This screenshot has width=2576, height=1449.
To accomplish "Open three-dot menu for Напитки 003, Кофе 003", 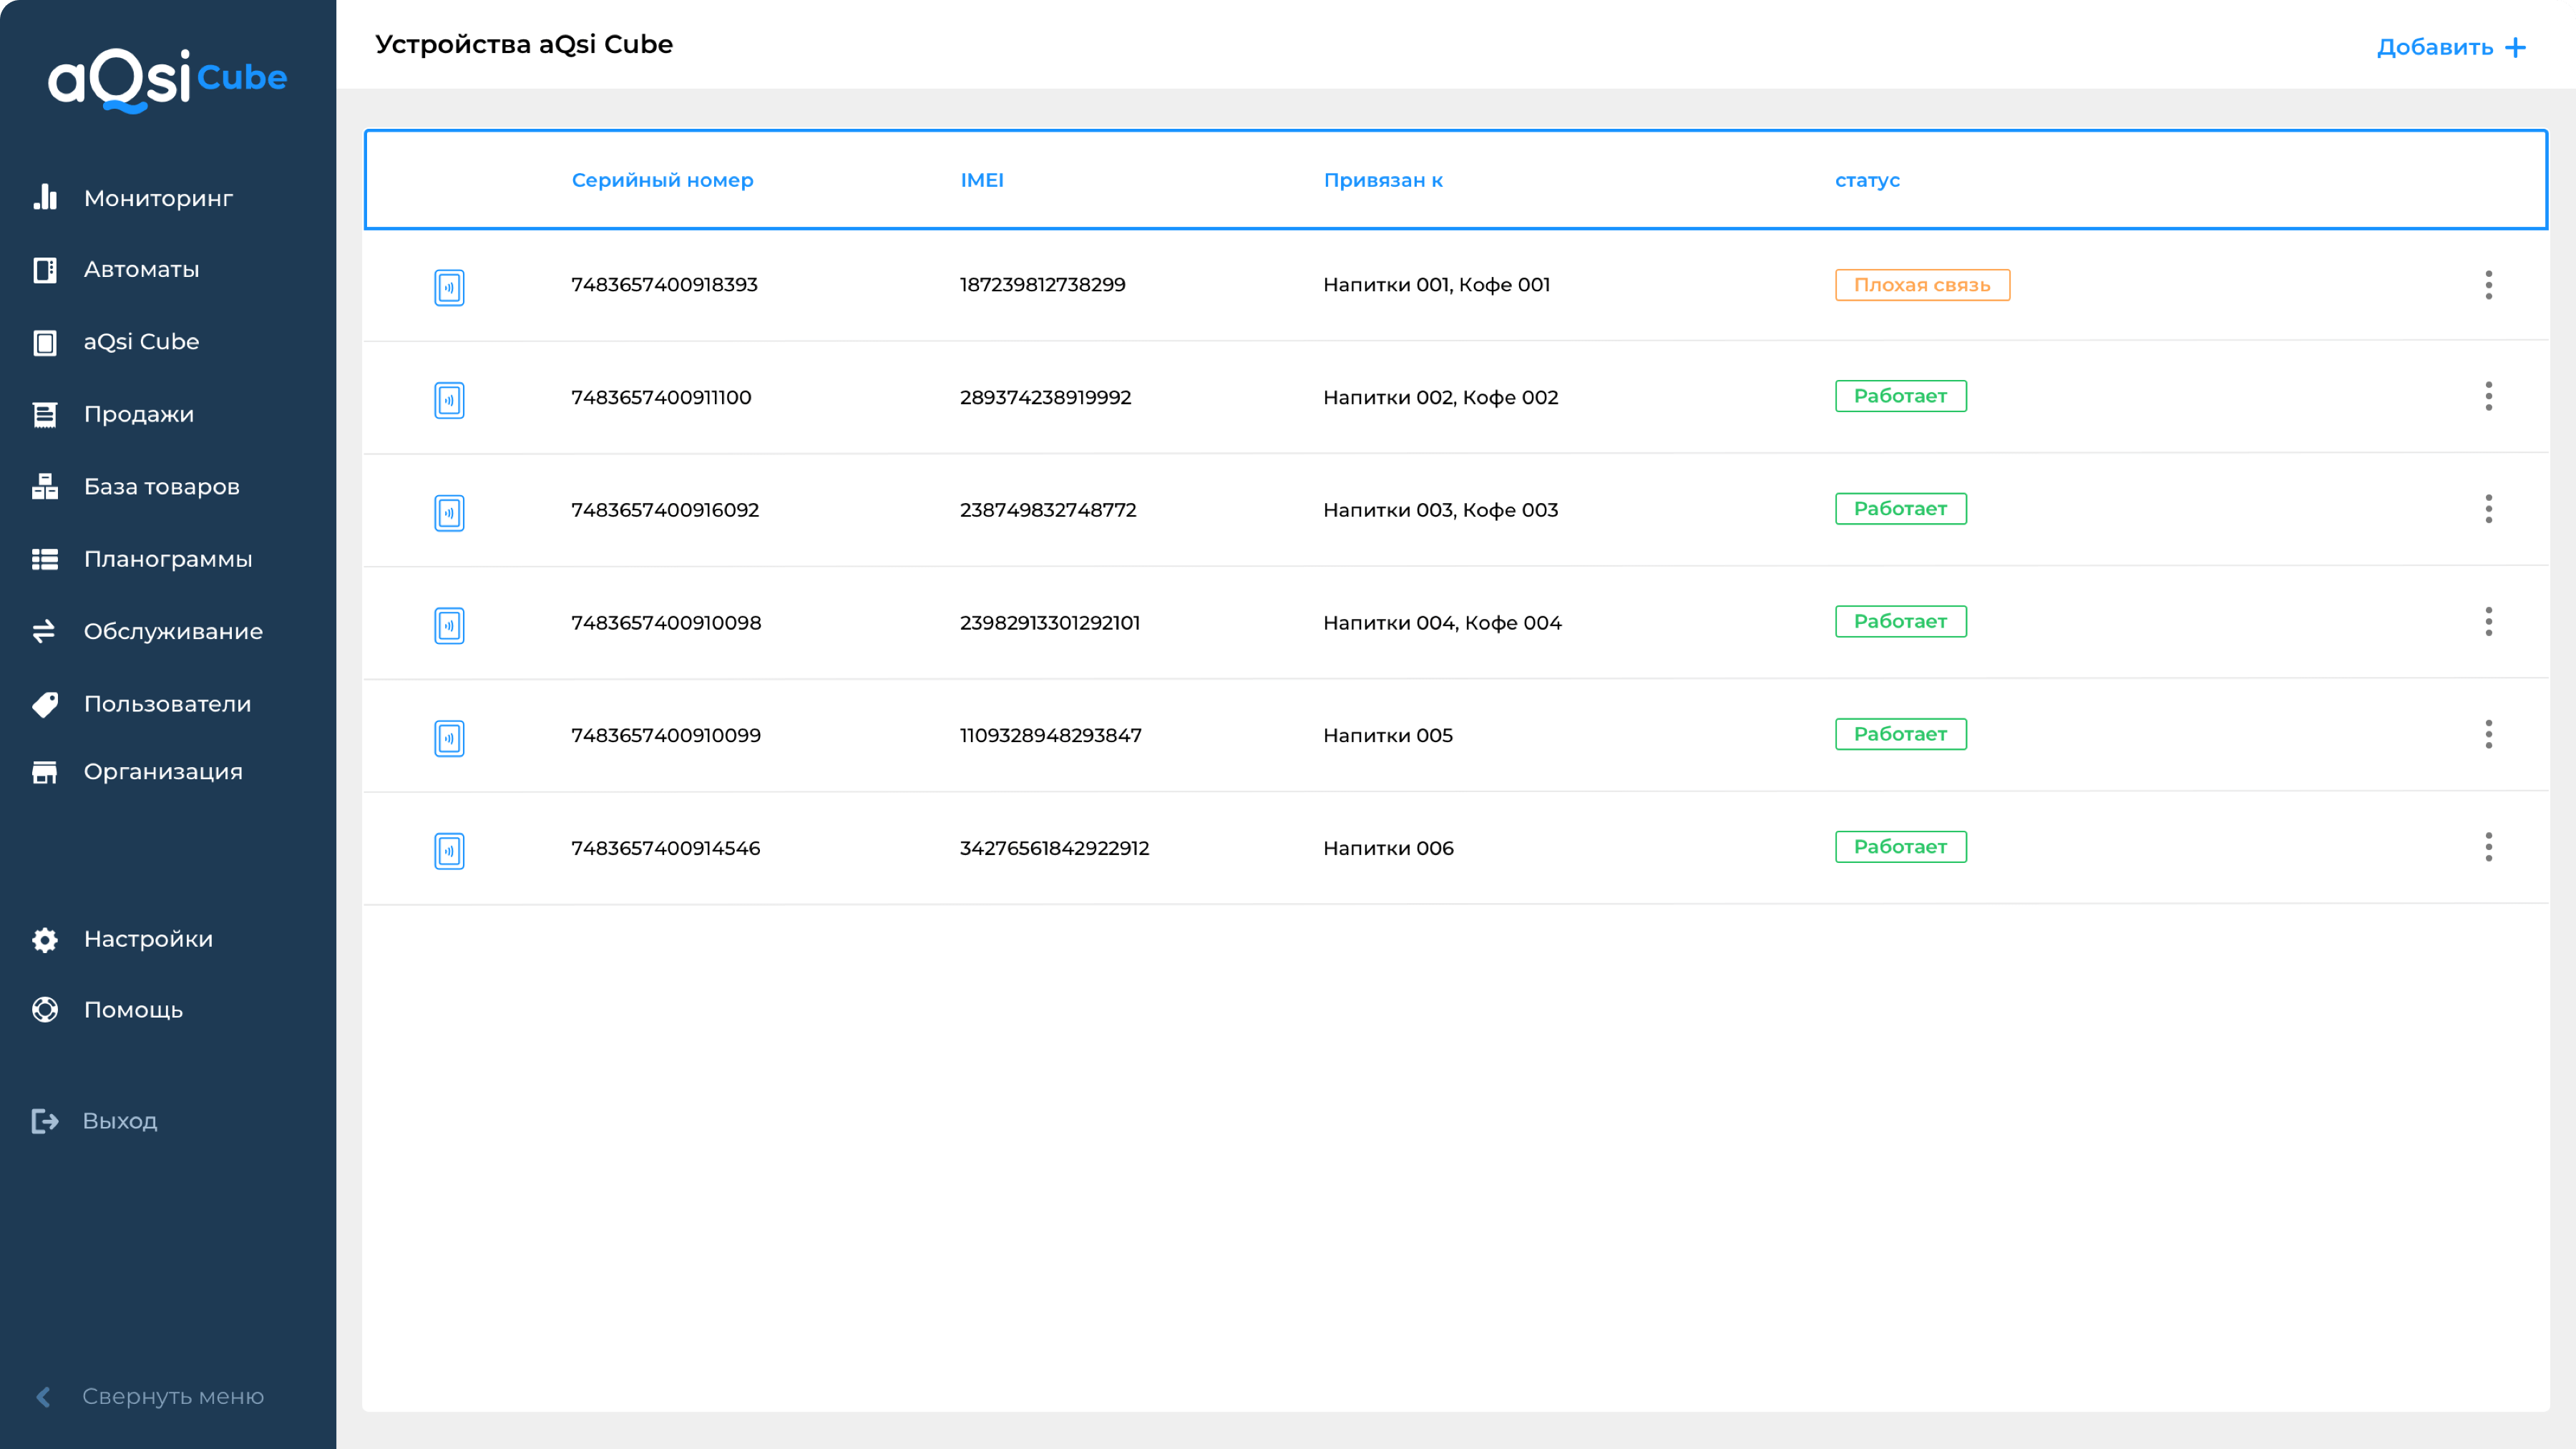I will click(2488, 510).
